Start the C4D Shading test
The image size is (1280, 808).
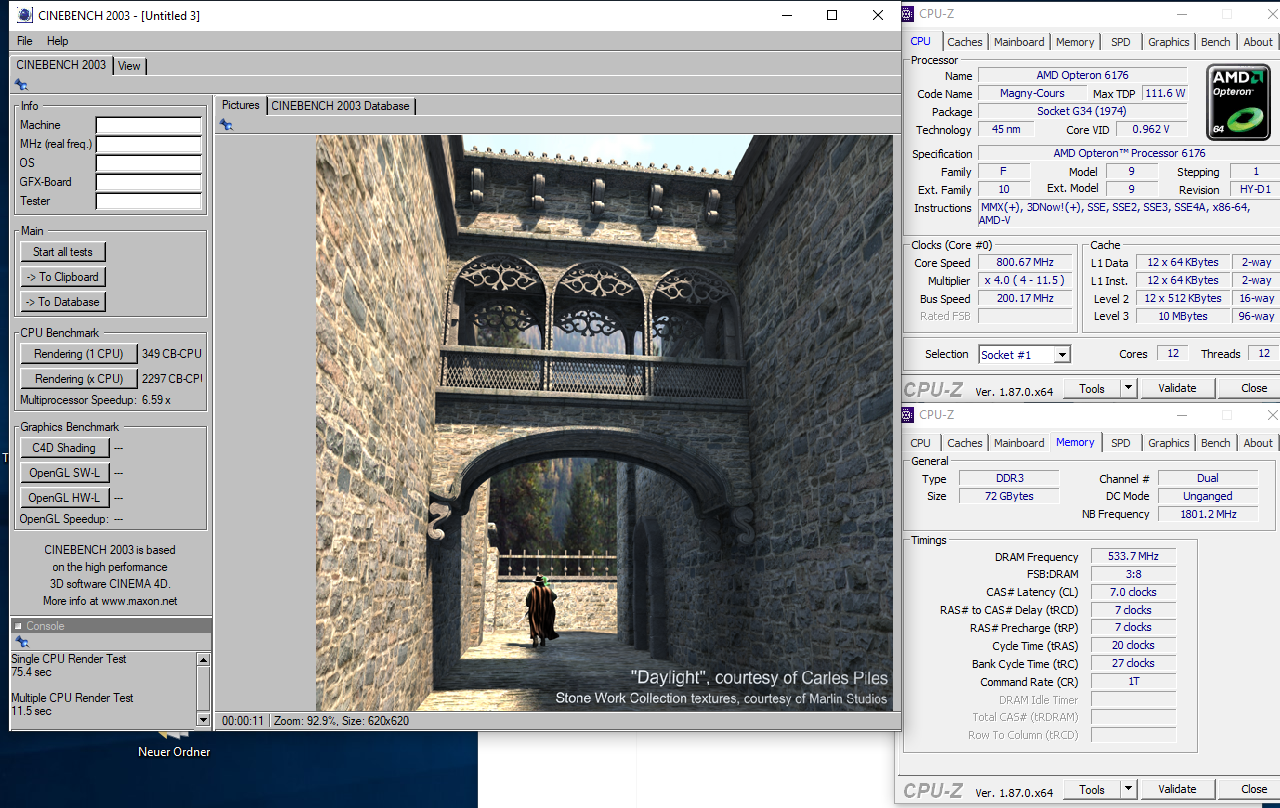(64, 448)
